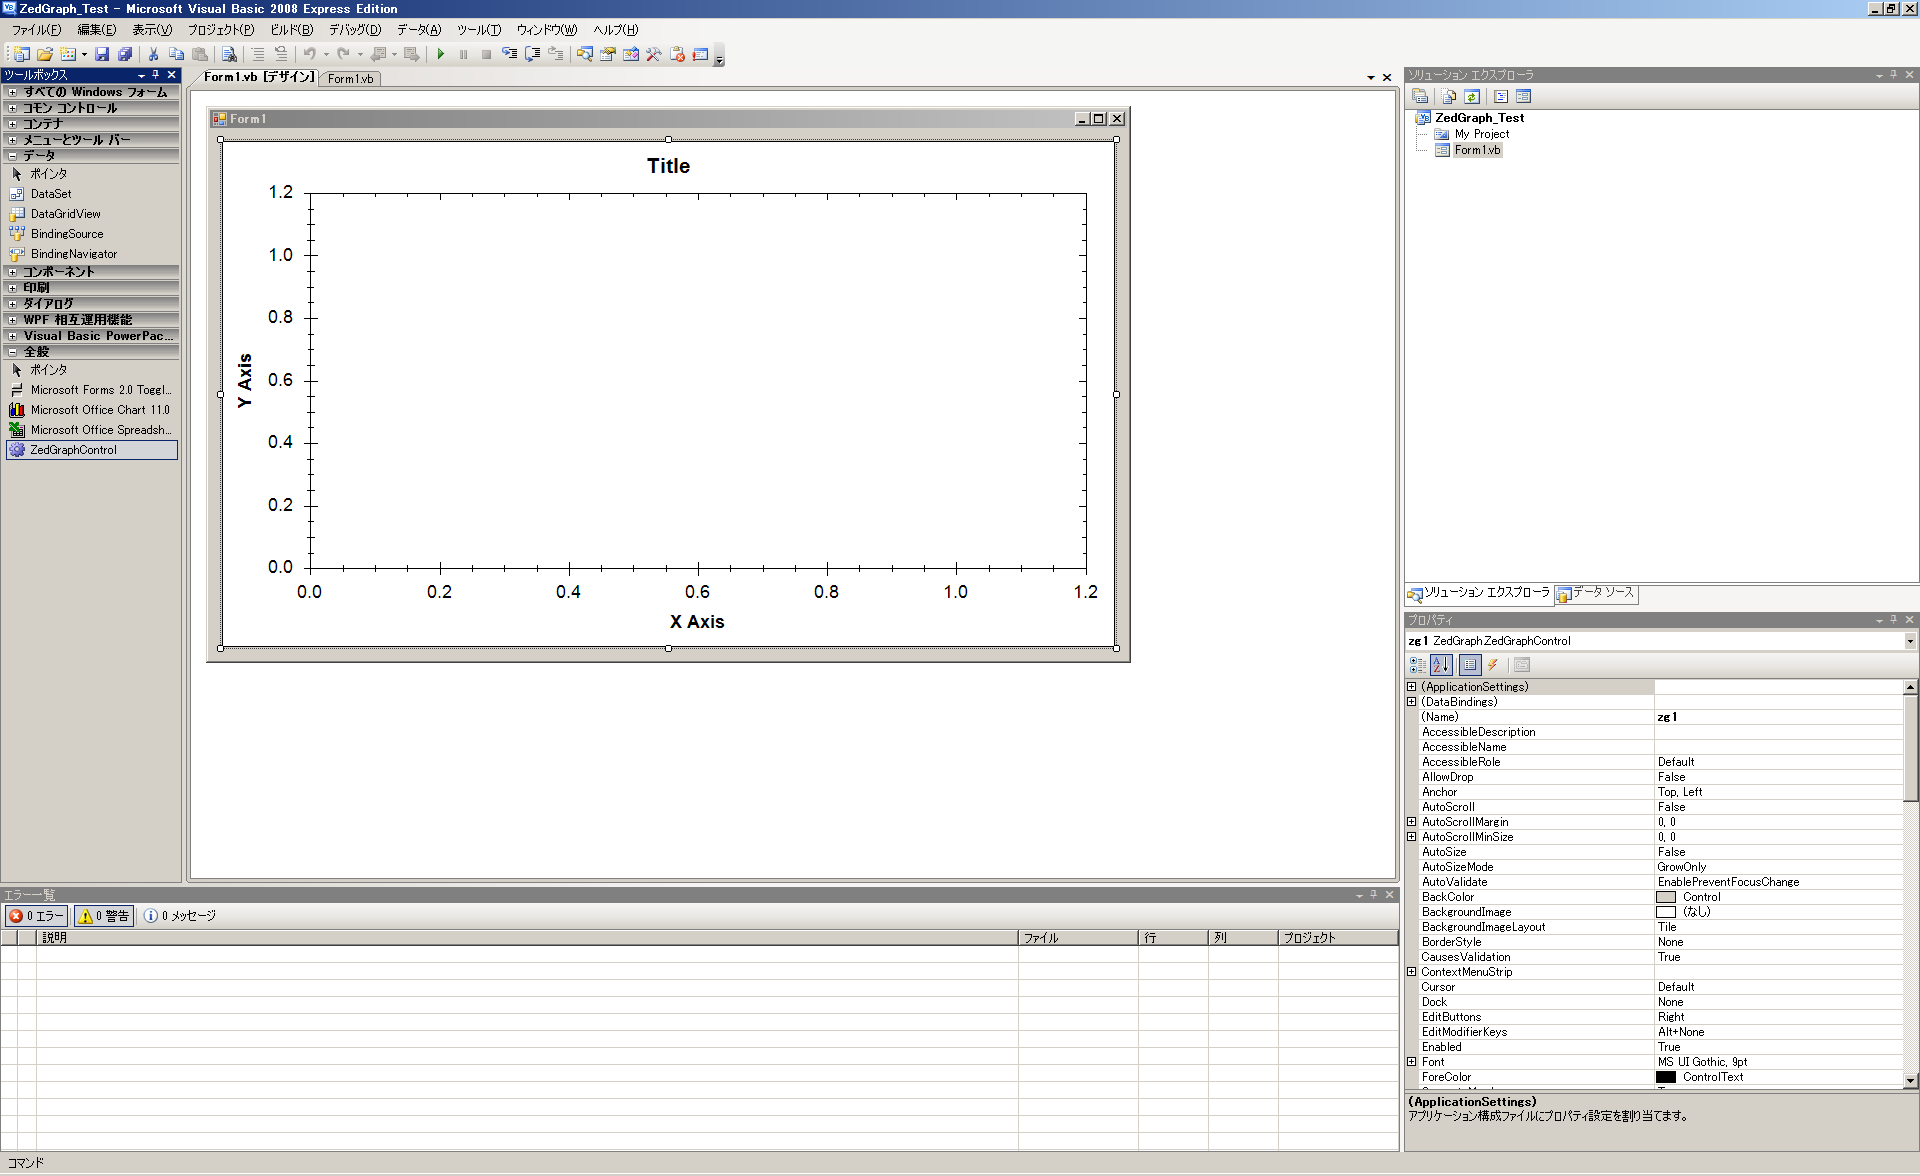Switch Properties panel to alphabetical order
This screenshot has height=1176, width=1920.
[1441, 664]
